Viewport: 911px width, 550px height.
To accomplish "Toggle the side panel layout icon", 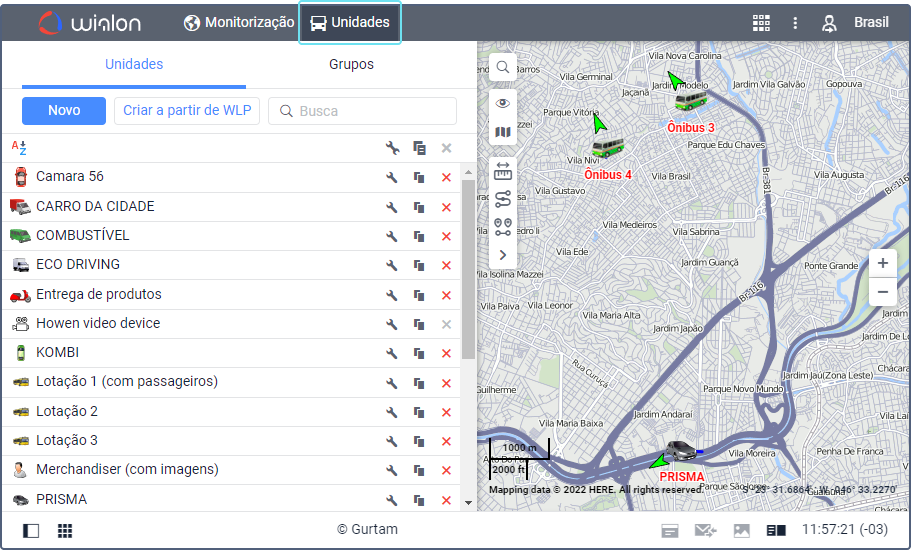I will click(31, 530).
